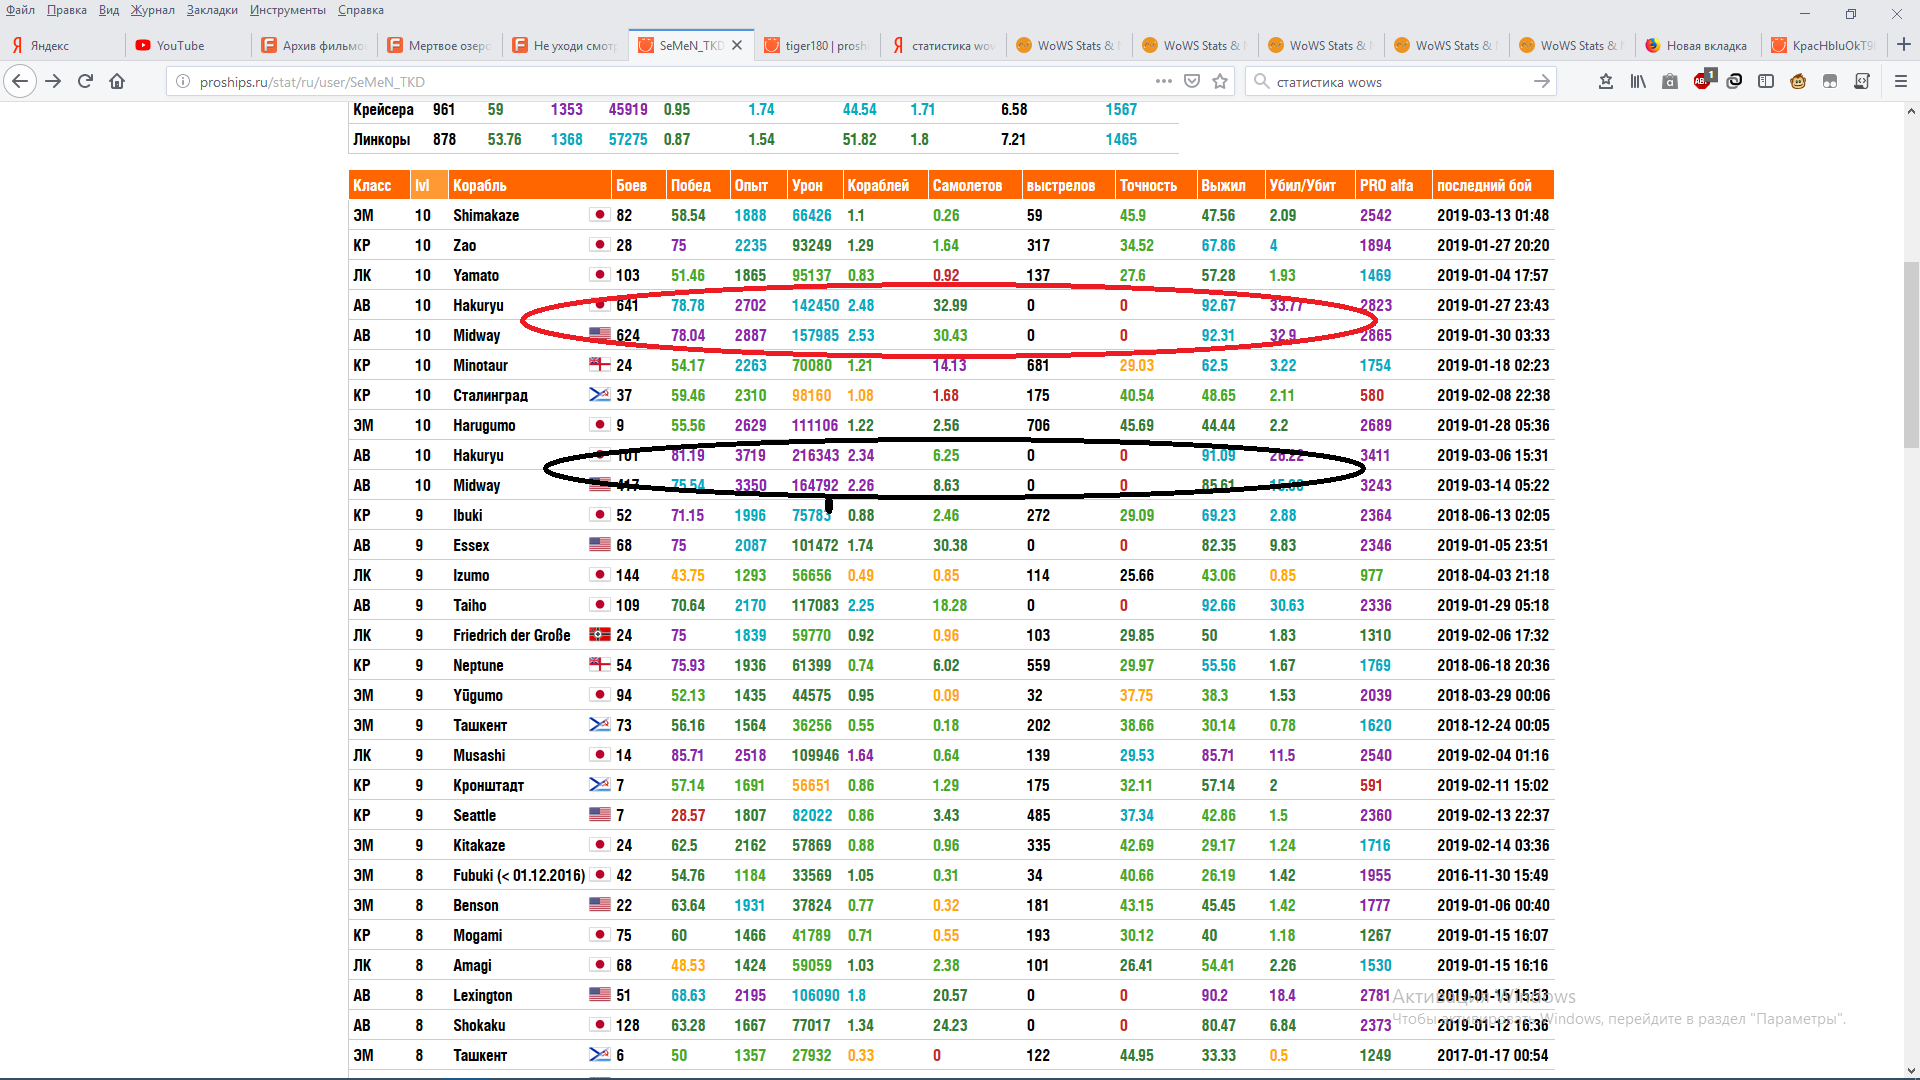Open the bookmarks menu toolbar icon
The height and width of the screenshot is (1080, 1920).
pyautogui.click(x=1606, y=82)
